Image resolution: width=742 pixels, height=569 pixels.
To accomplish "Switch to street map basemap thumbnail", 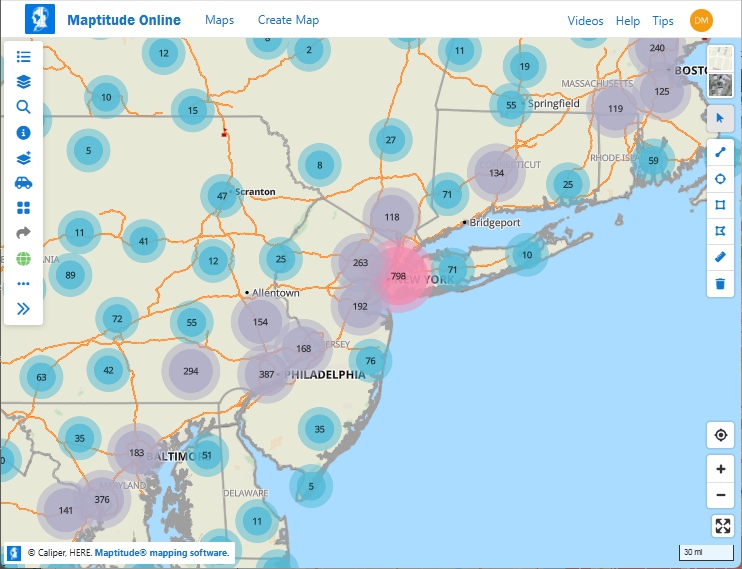I will [x=720, y=59].
